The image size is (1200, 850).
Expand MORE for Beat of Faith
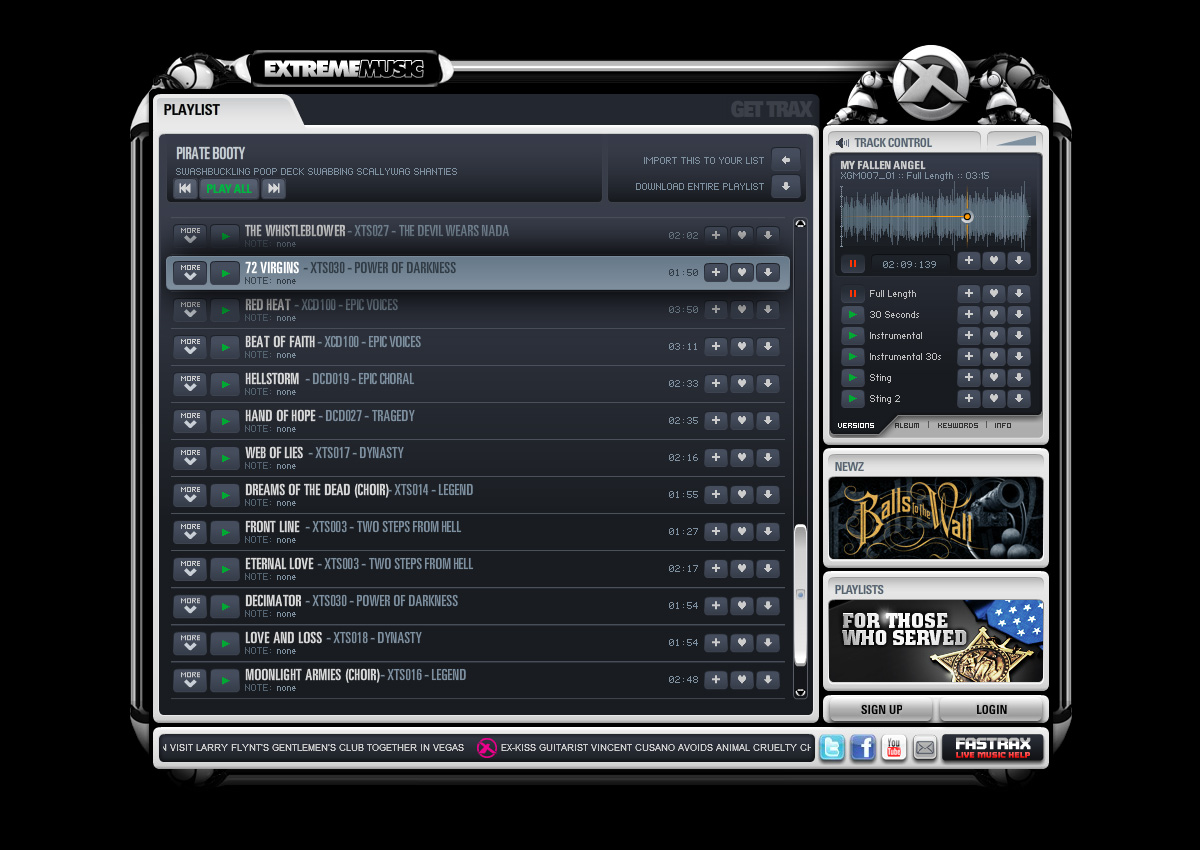tap(190, 346)
